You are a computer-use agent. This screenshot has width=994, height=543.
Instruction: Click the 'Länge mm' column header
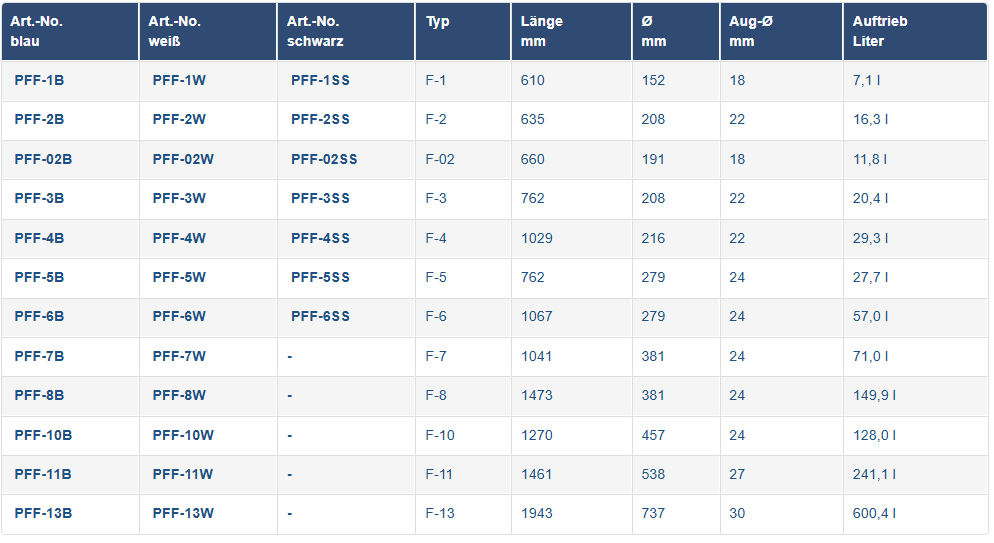(x=542, y=31)
